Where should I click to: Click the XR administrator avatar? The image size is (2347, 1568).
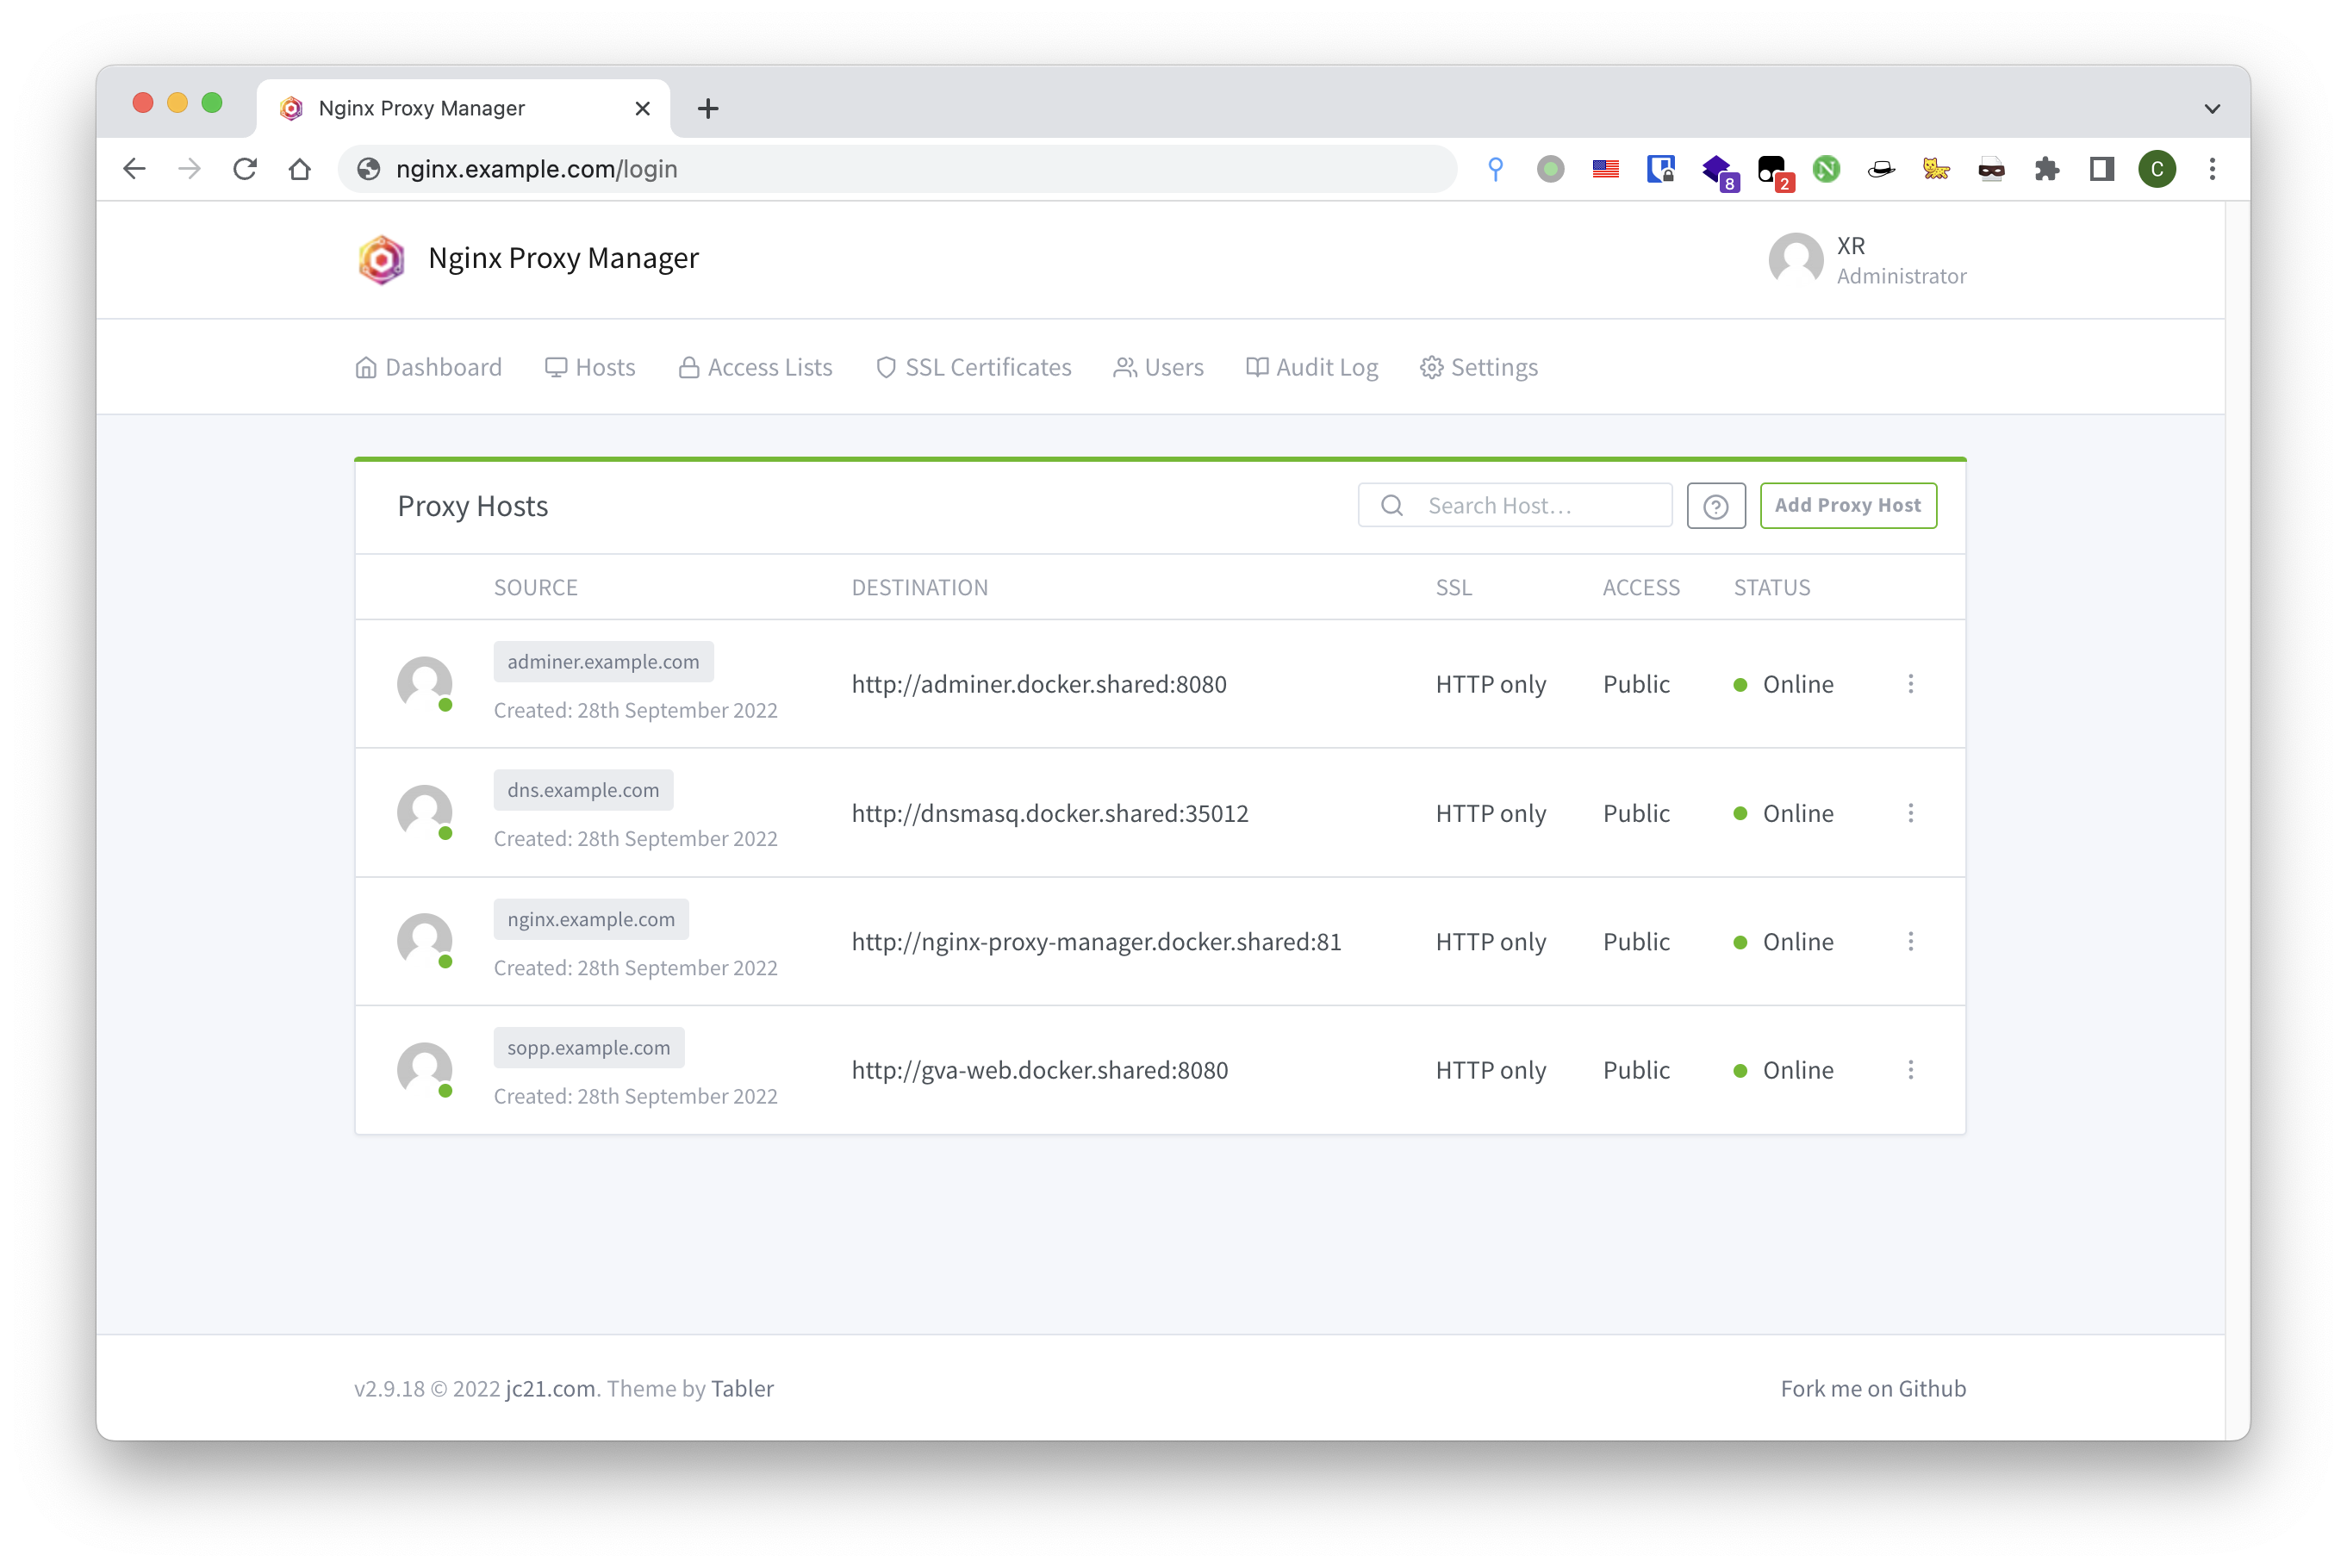tap(1795, 260)
